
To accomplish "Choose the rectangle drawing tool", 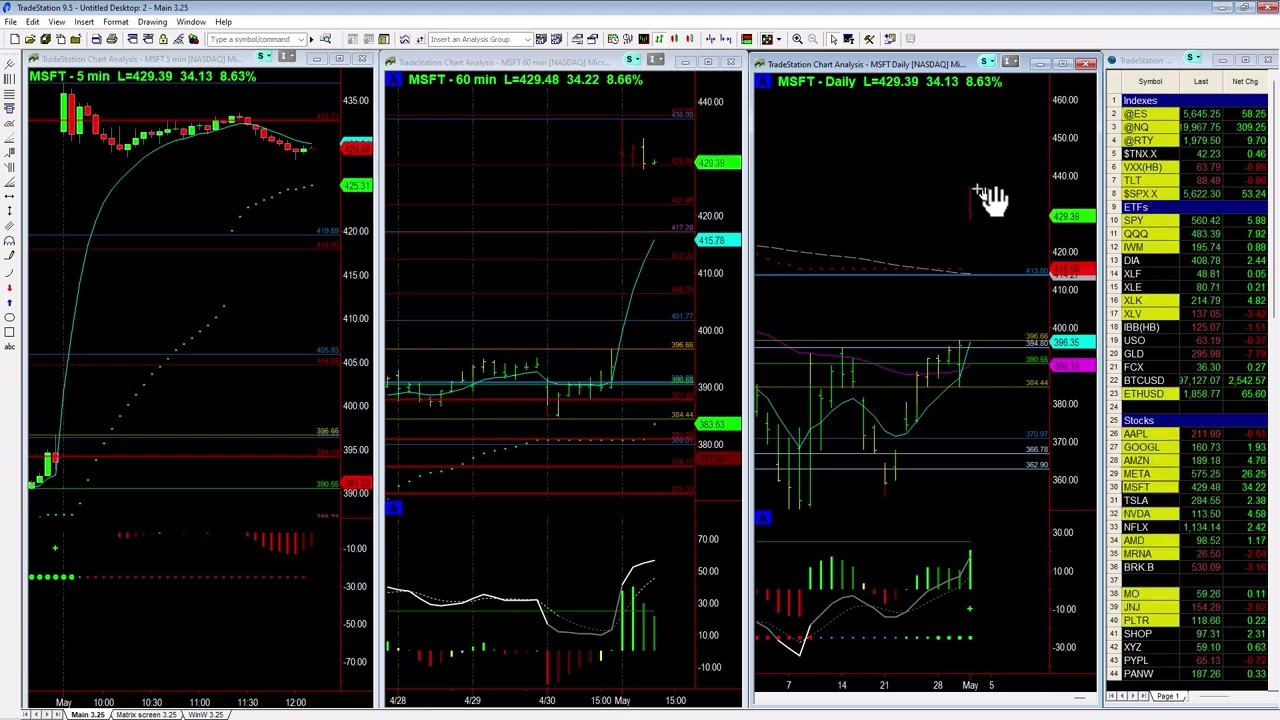I will click(x=10, y=332).
